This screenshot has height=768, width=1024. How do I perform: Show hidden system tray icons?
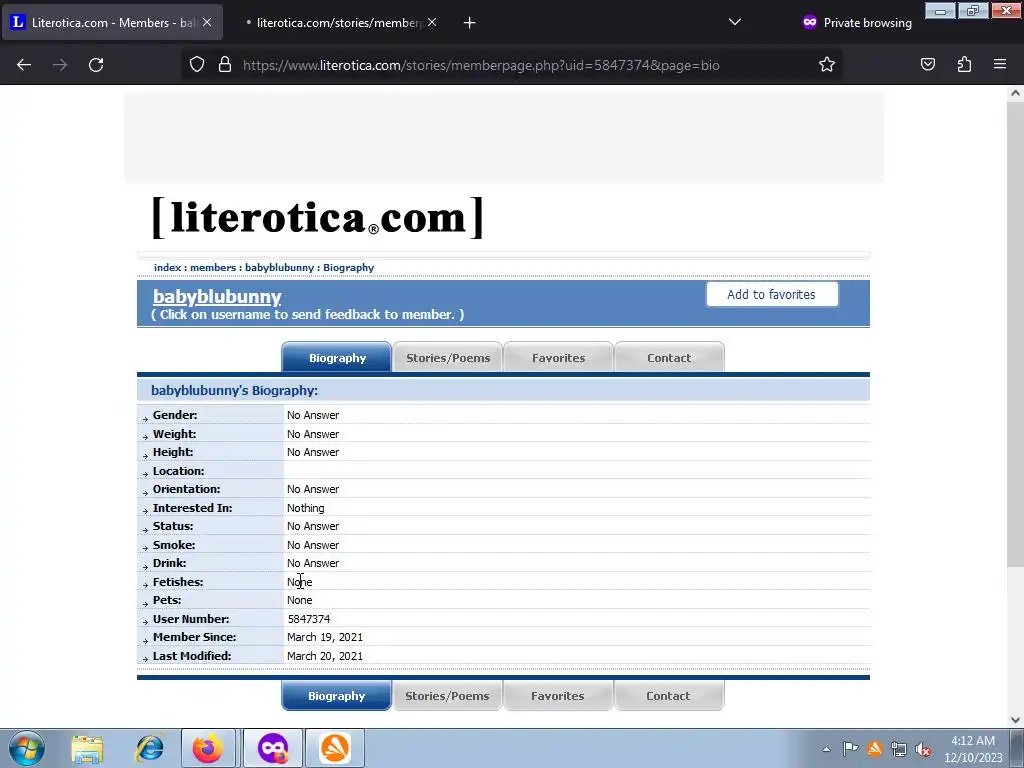[x=826, y=749]
